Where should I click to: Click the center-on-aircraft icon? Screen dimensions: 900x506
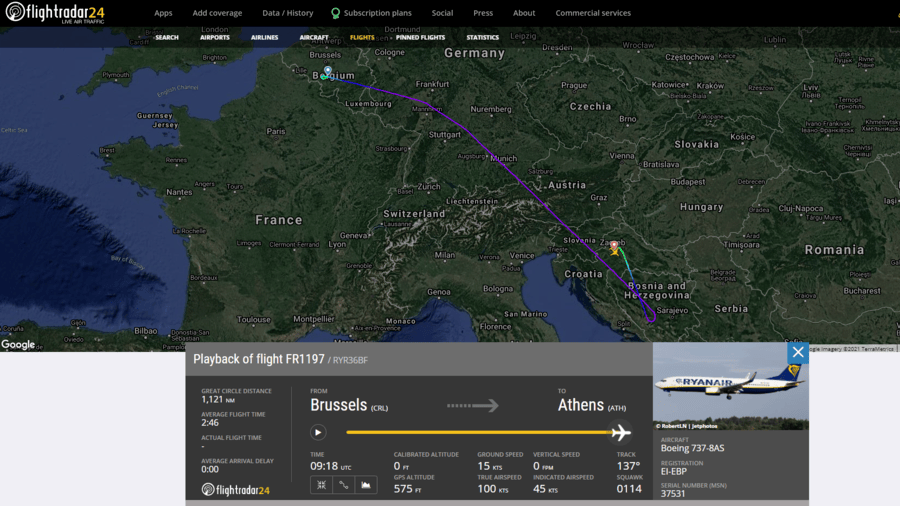(321, 485)
